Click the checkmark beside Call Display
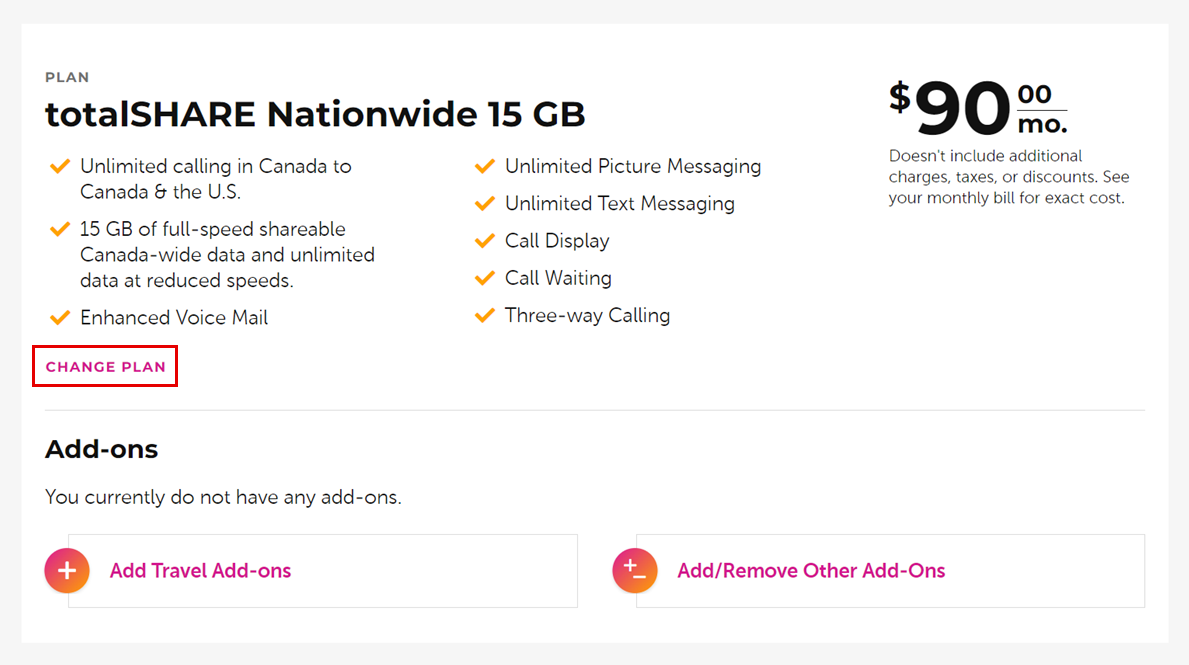Screen dimensions: 1189x665 pos(484,240)
